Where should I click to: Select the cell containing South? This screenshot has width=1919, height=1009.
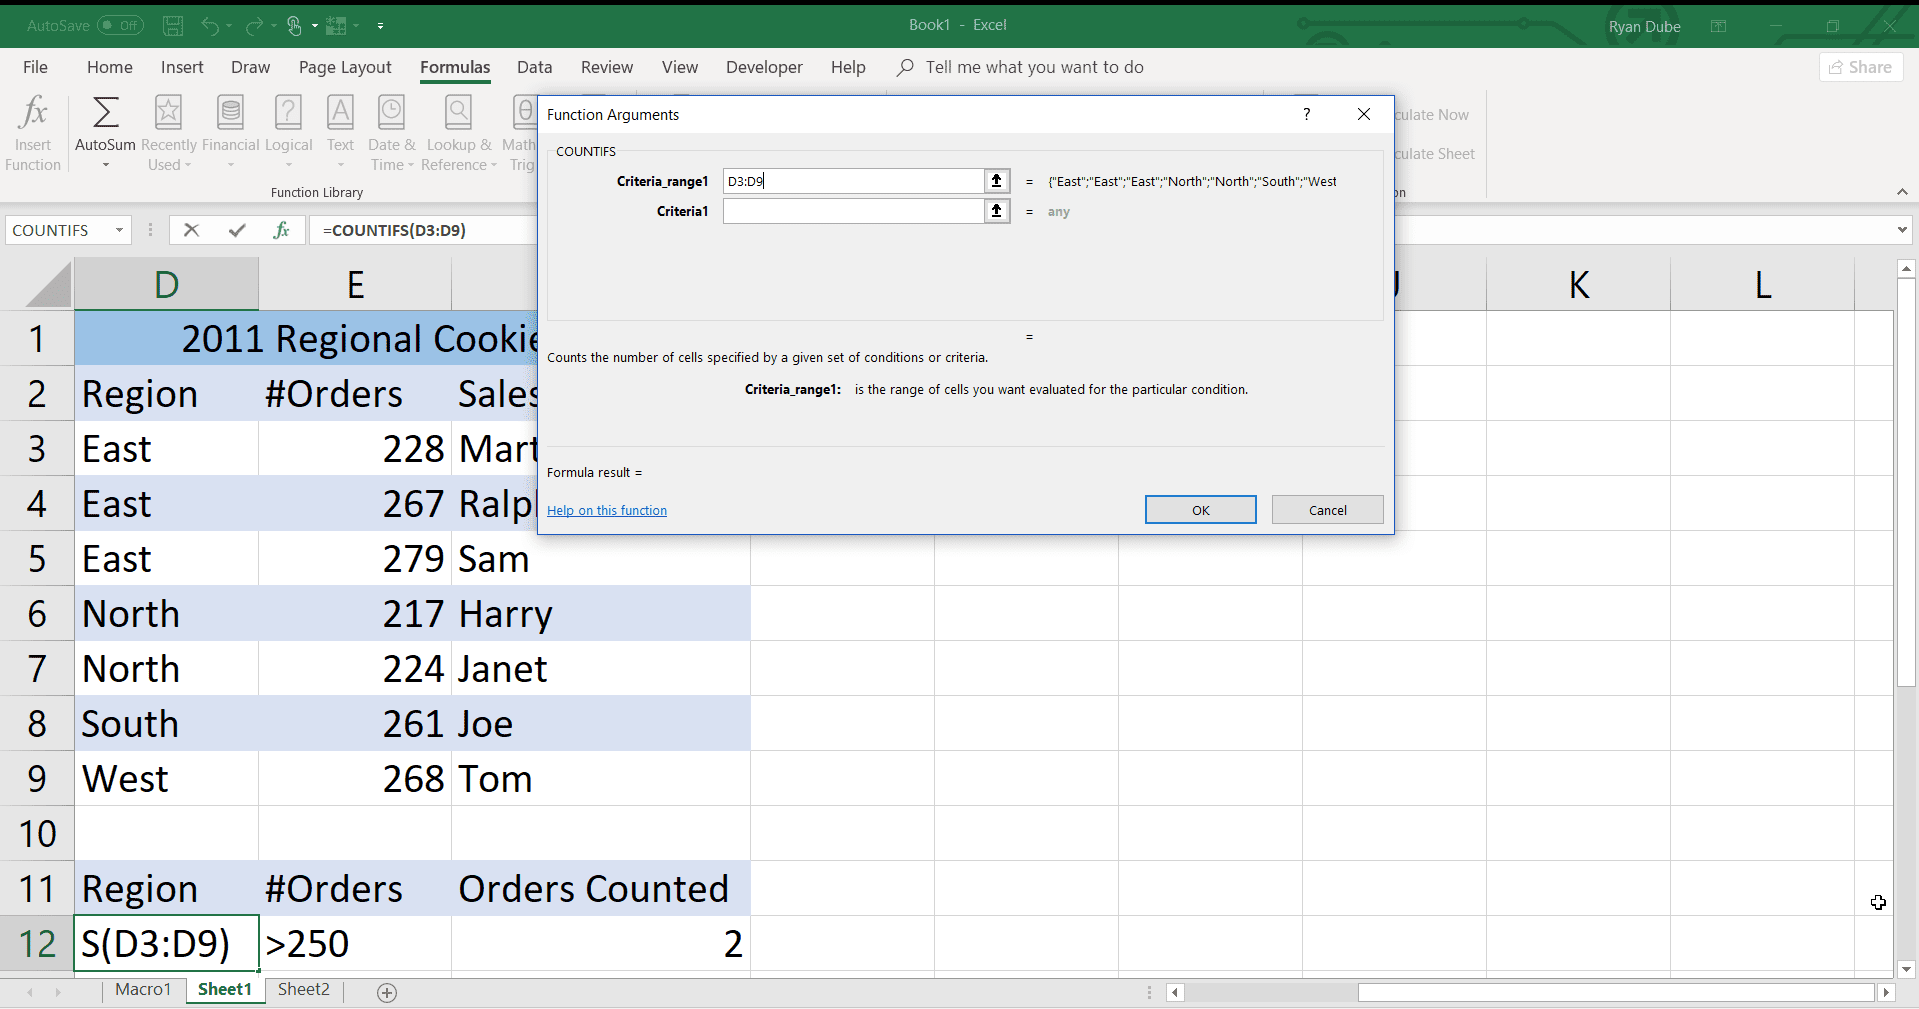166,723
